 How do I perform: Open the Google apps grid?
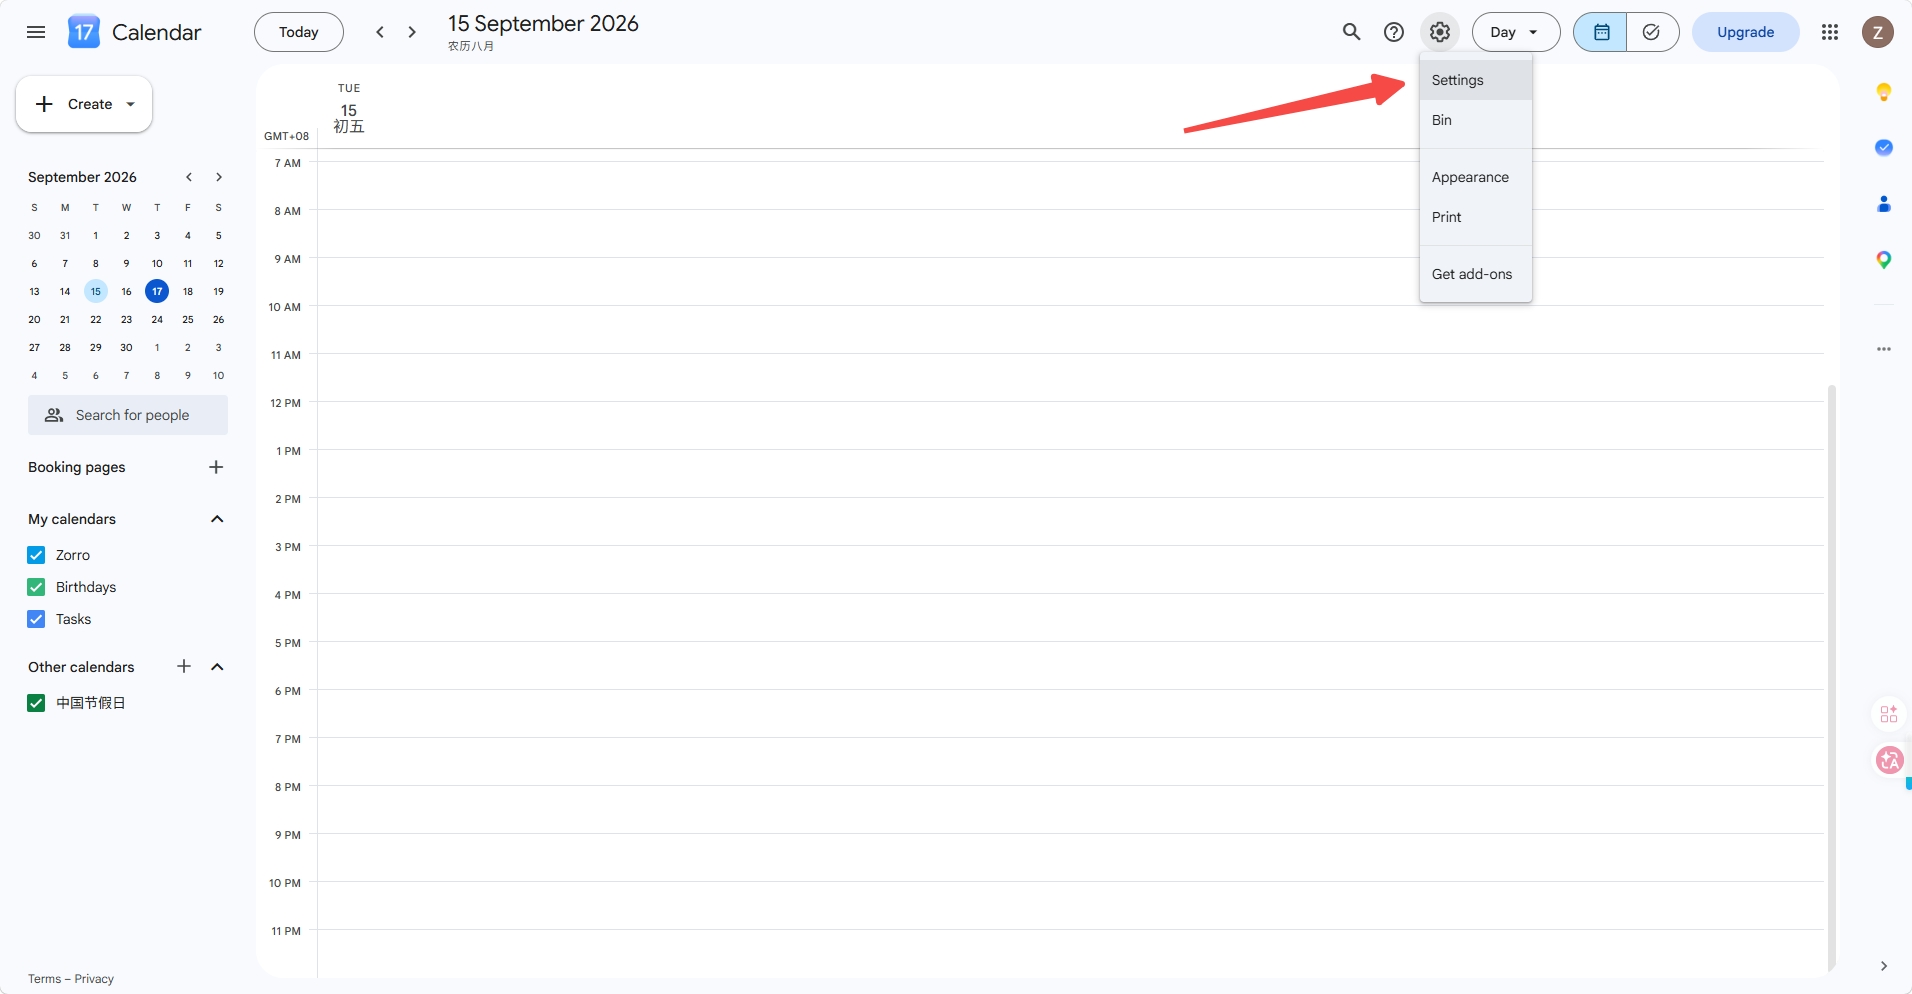1830,32
